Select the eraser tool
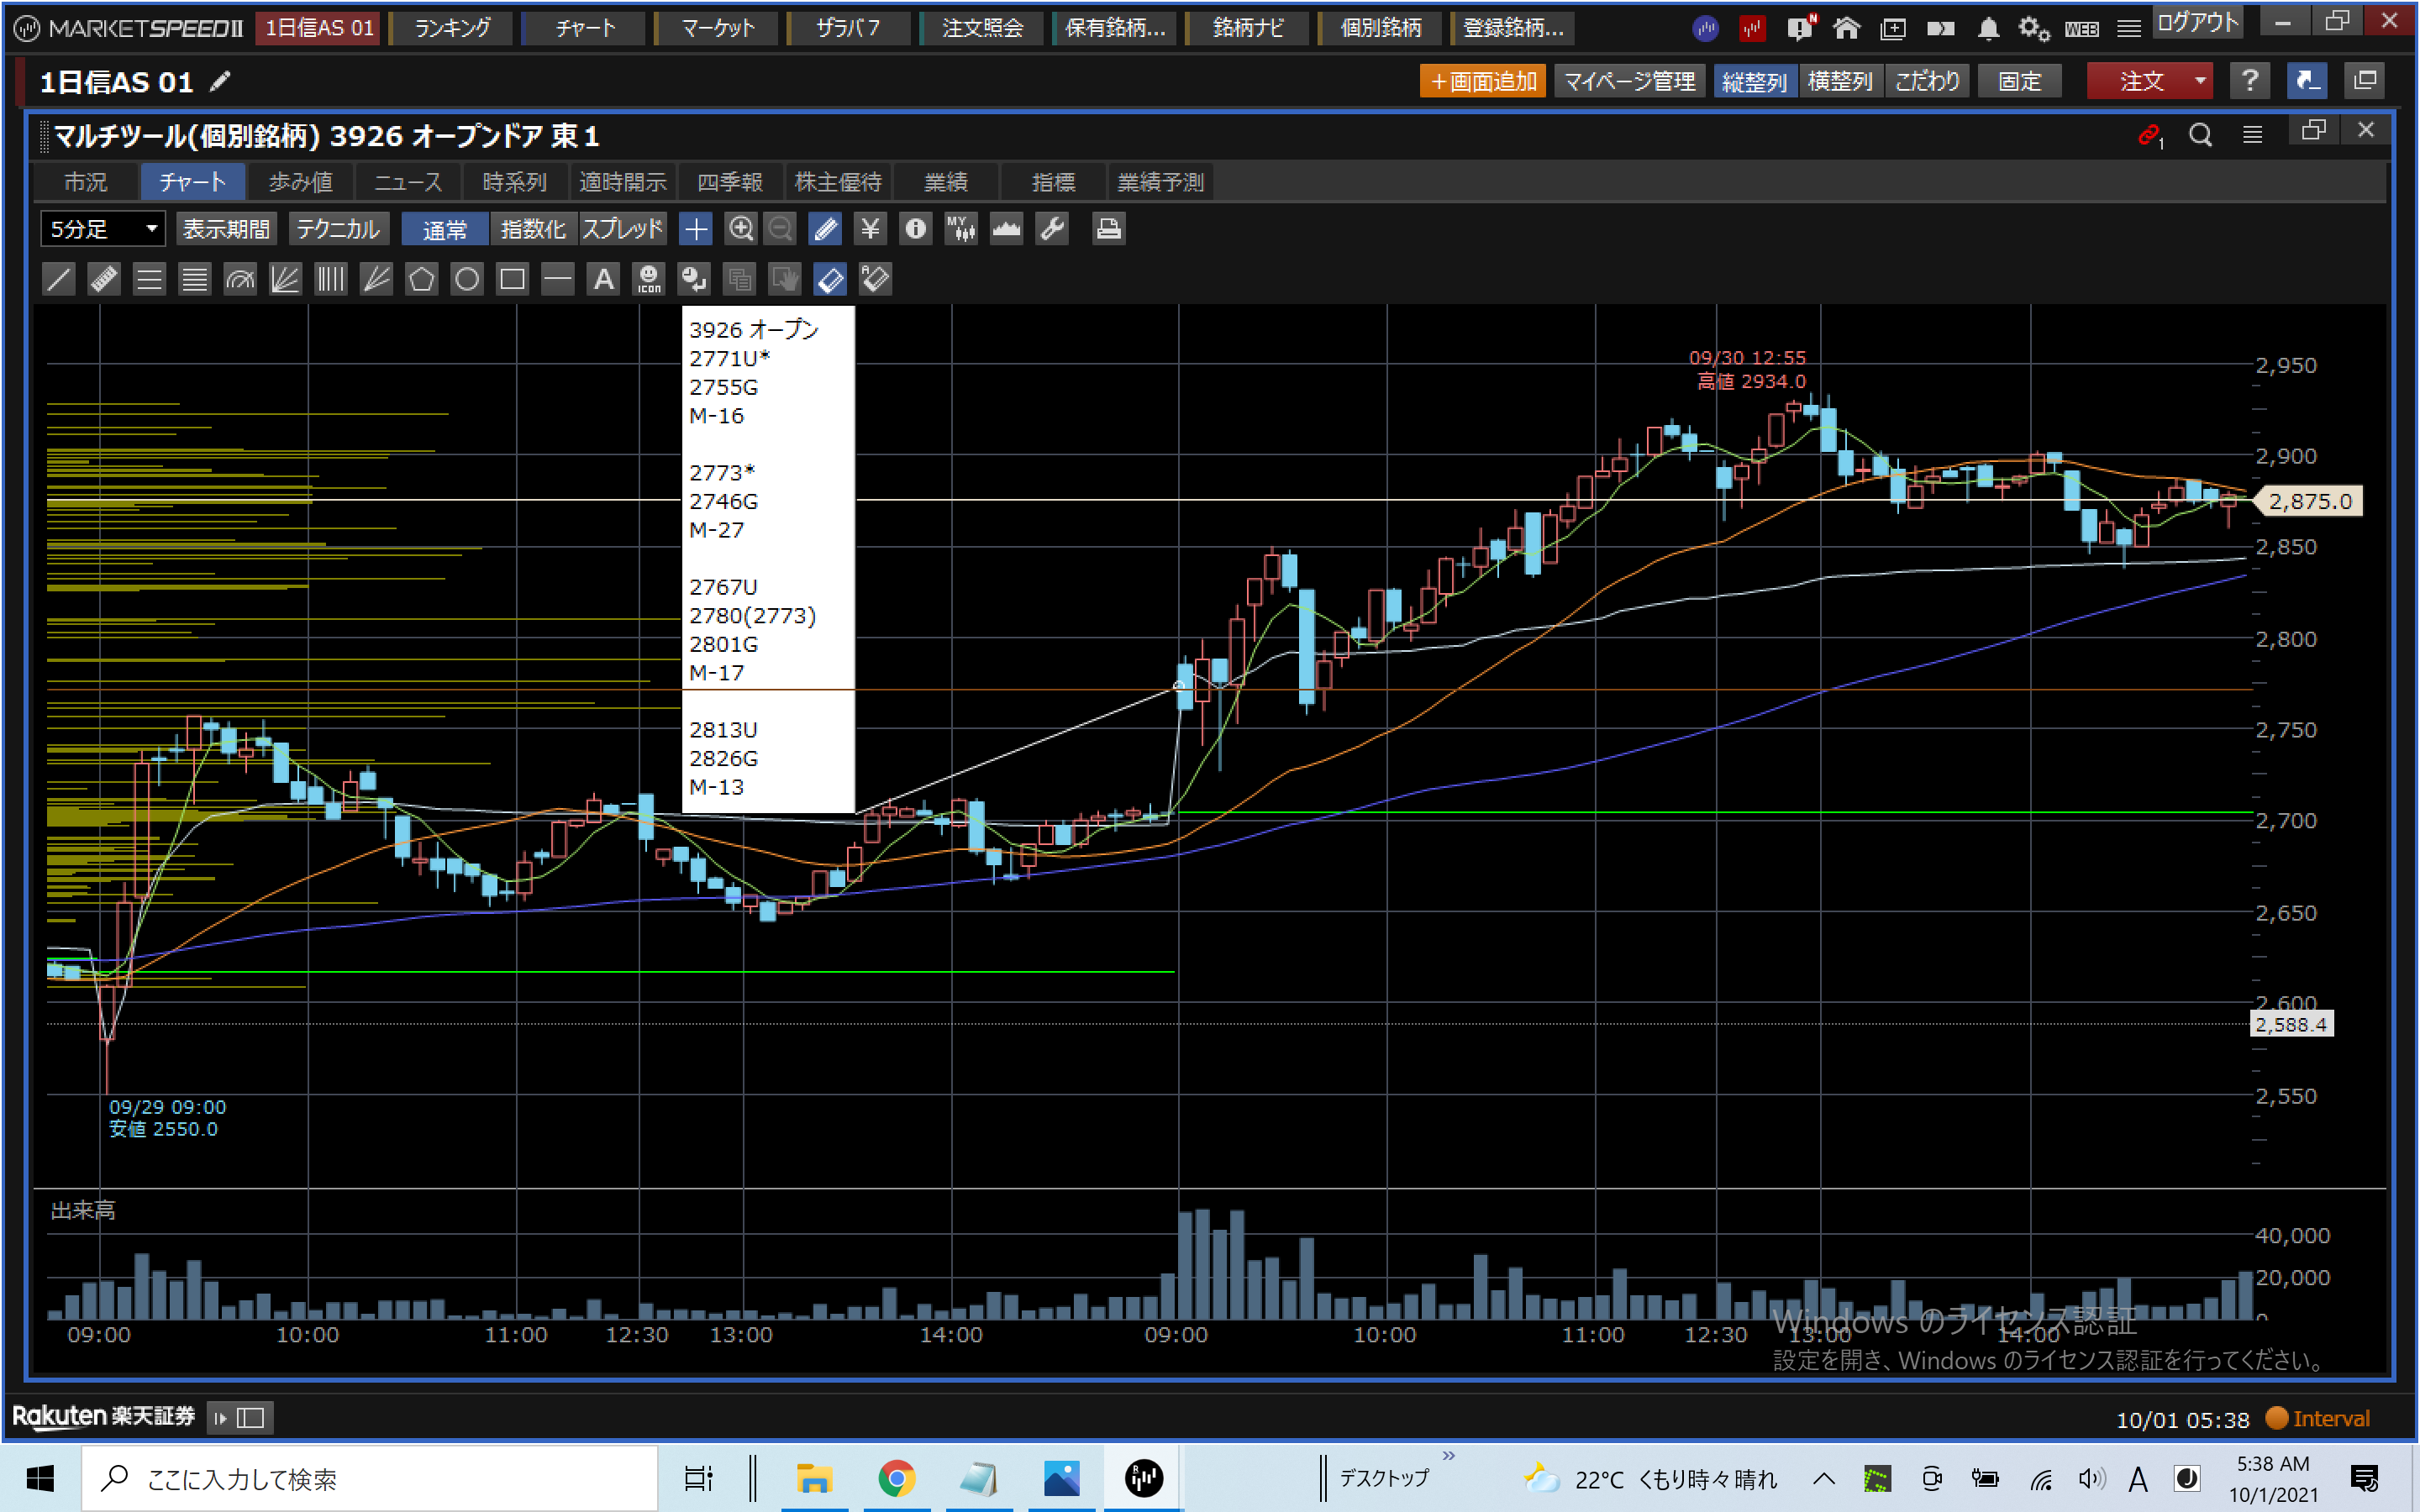2420x1512 pixels. (830, 279)
